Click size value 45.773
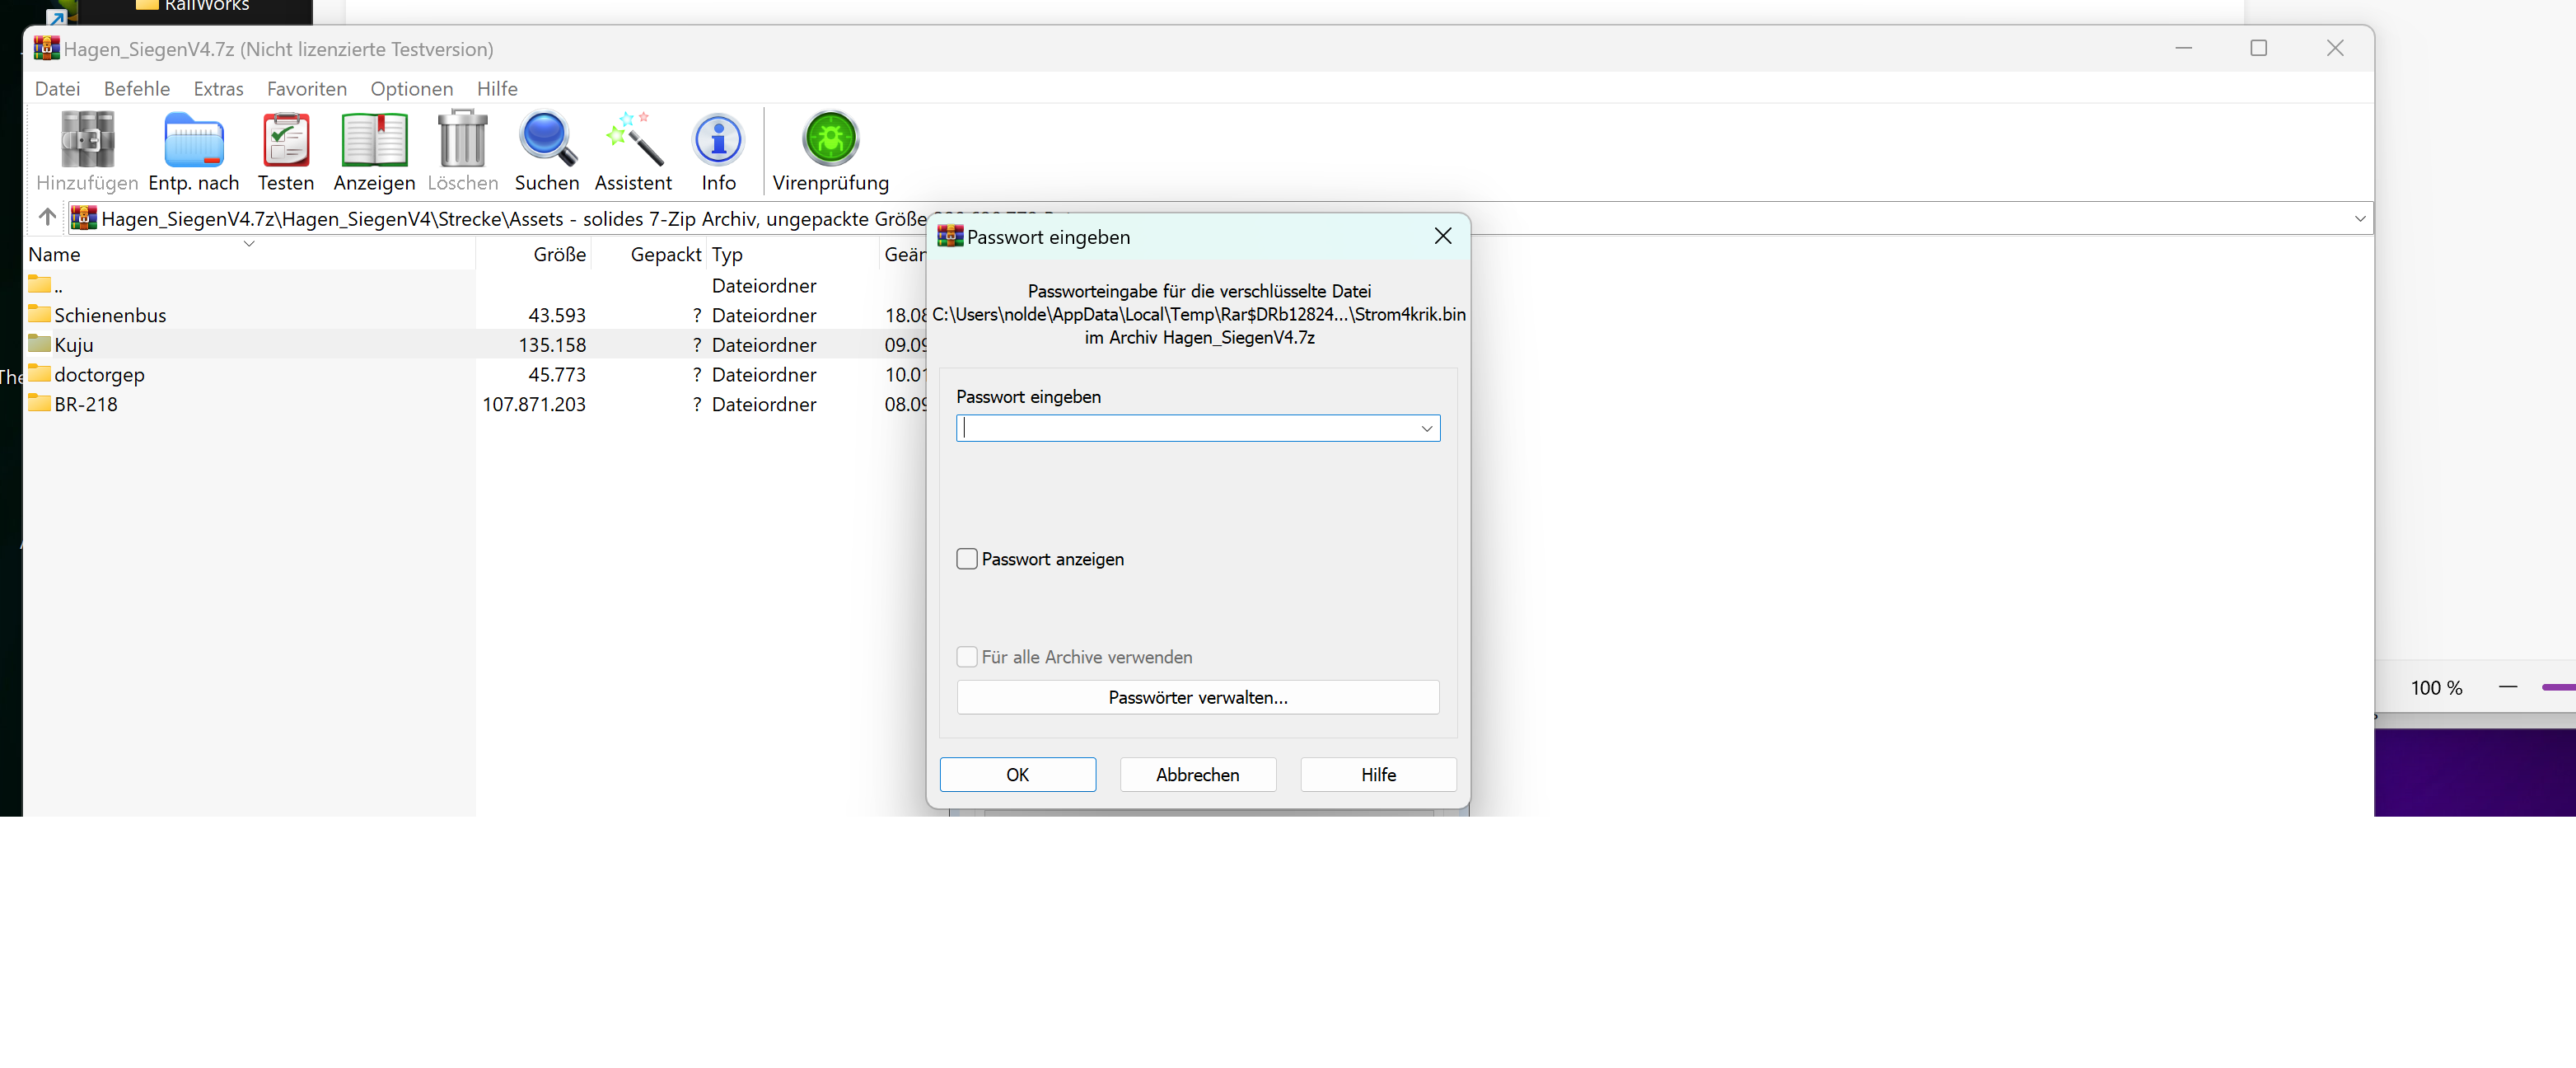Image resolution: width=2576 pixels, height=1068 pixels. [x=557, y=375]
